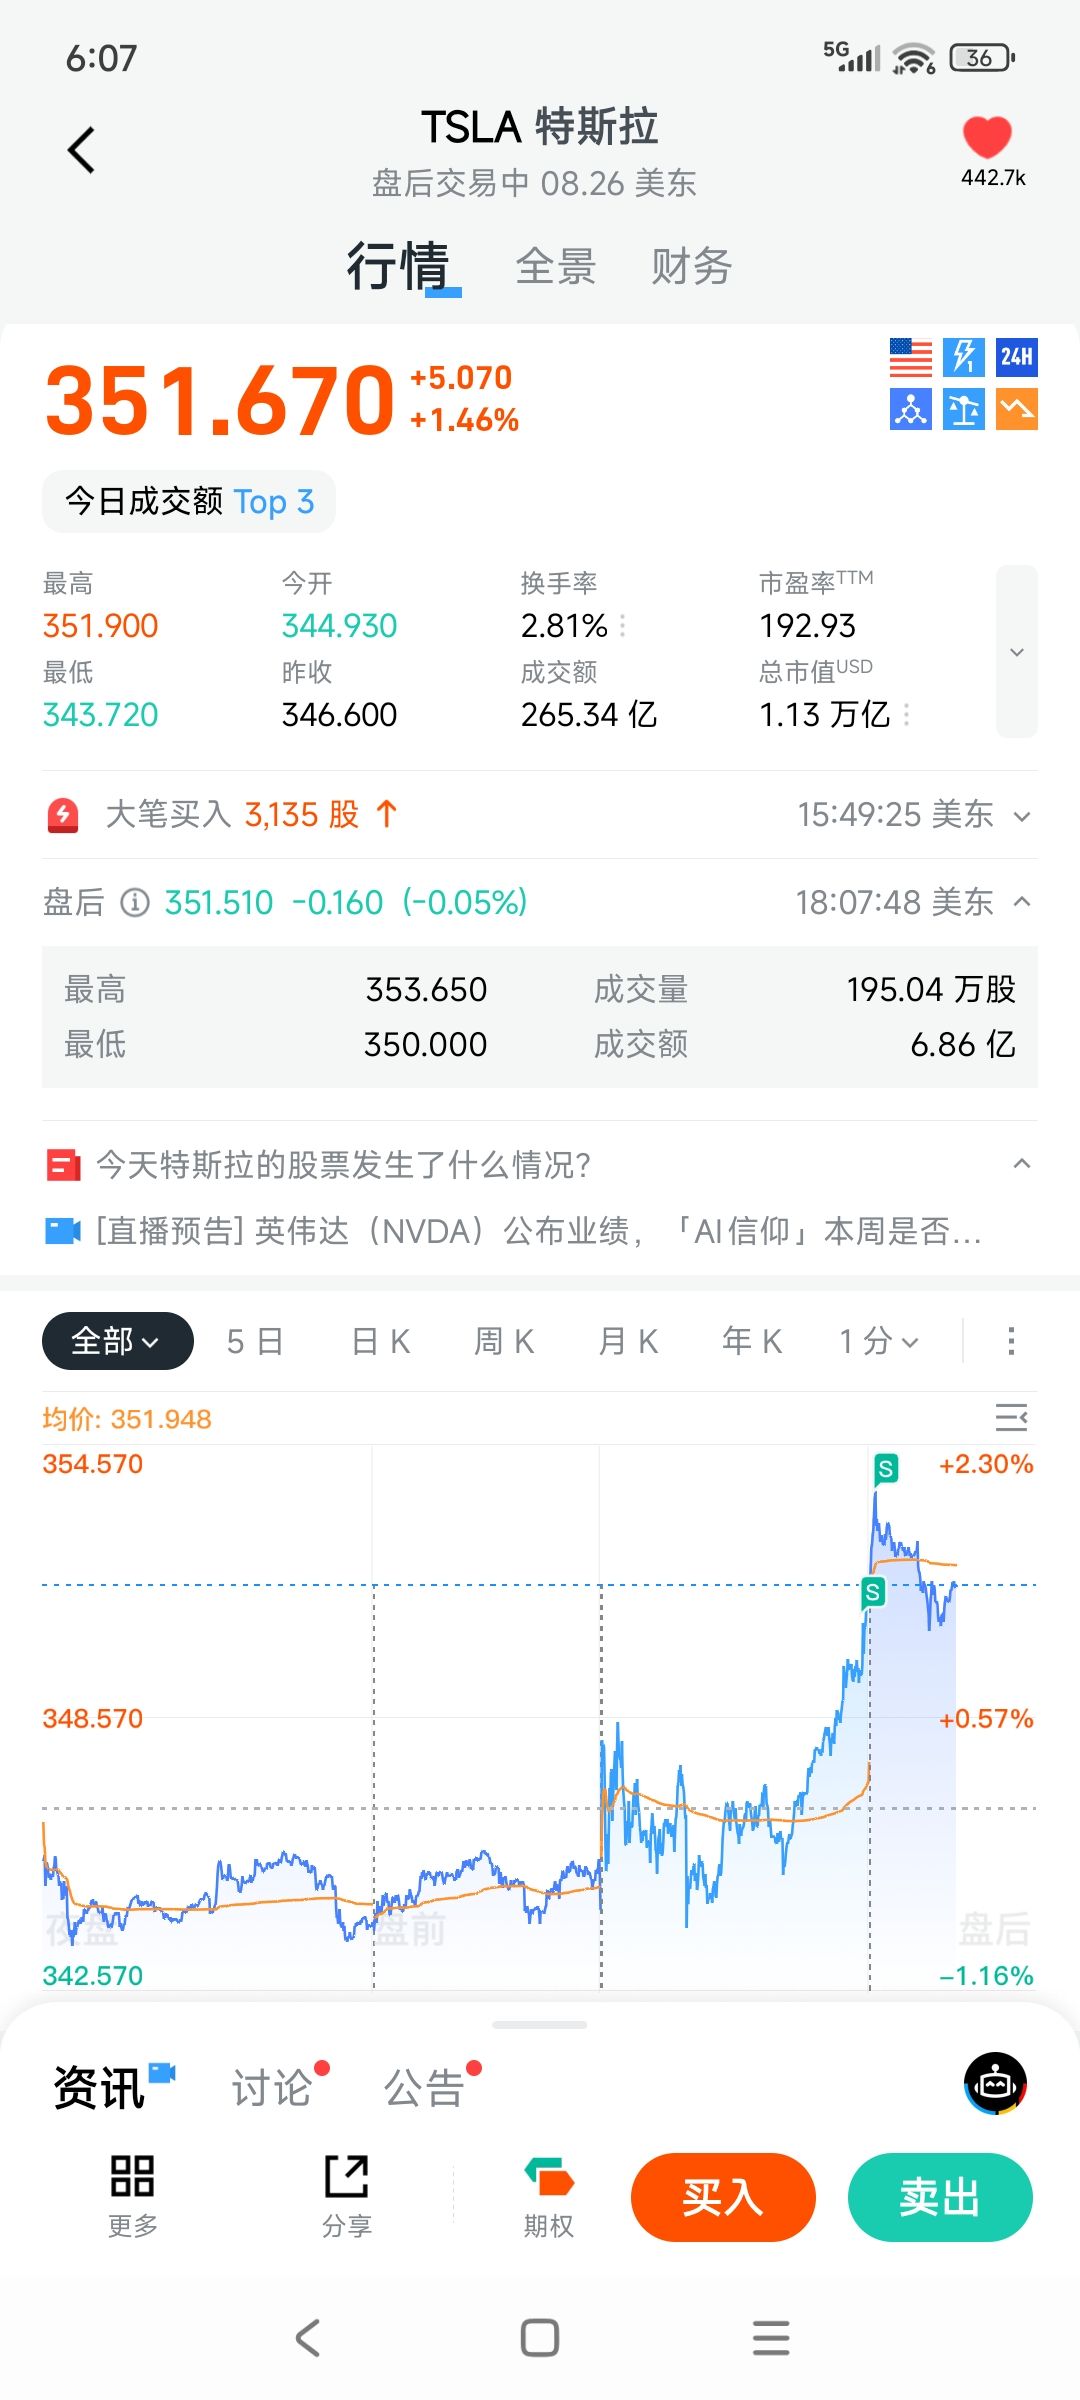
Task: Switch to the 行情 tab
Action: tap(398, 267)
